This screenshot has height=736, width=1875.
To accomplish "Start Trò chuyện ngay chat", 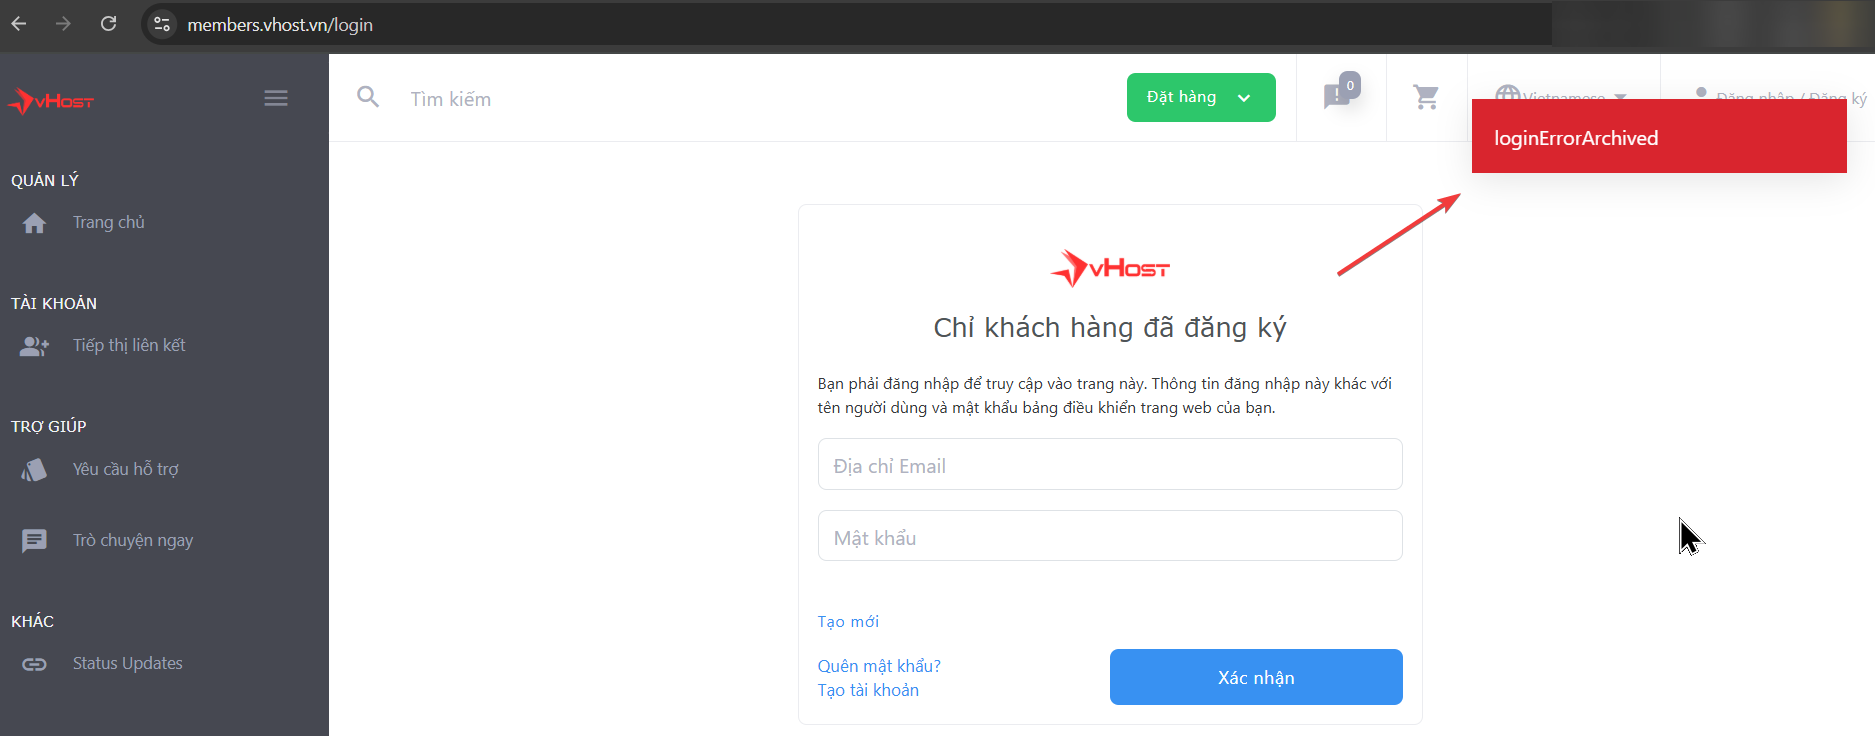I will (x=132, y=540).
